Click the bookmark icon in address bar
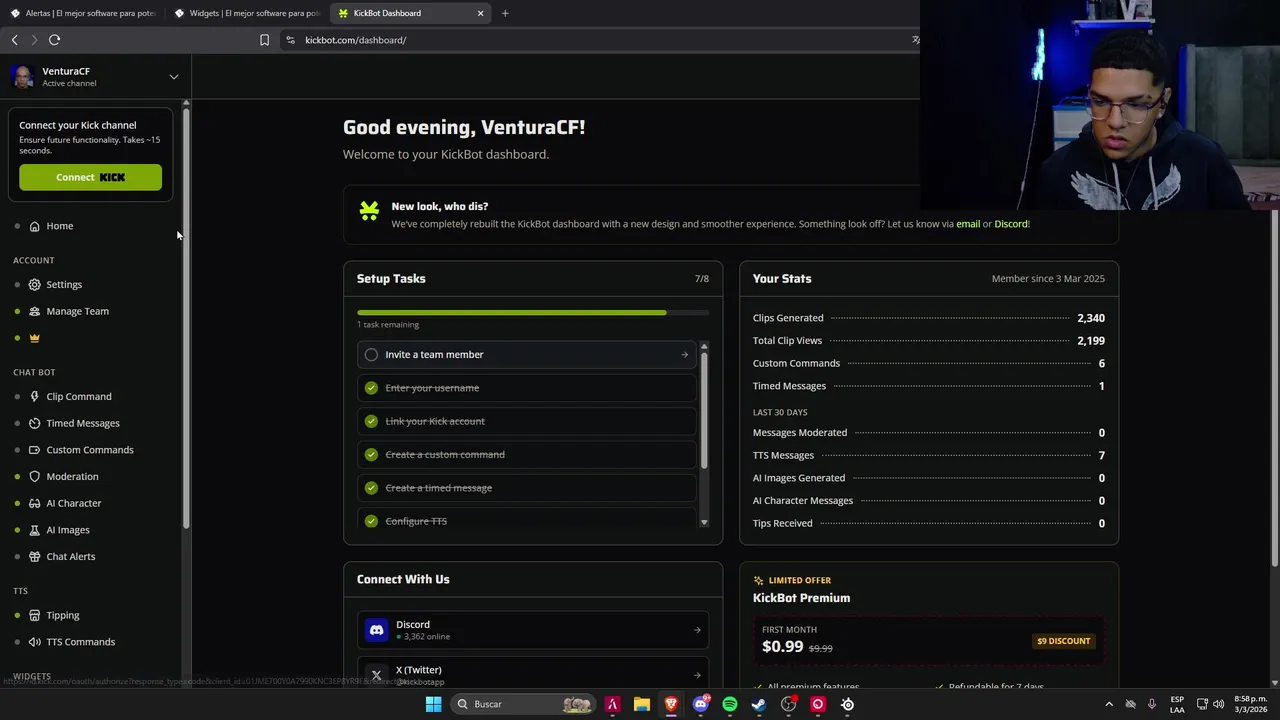Image resolution: width=1280 pixels, height=720 pixels. click(264, 40)
